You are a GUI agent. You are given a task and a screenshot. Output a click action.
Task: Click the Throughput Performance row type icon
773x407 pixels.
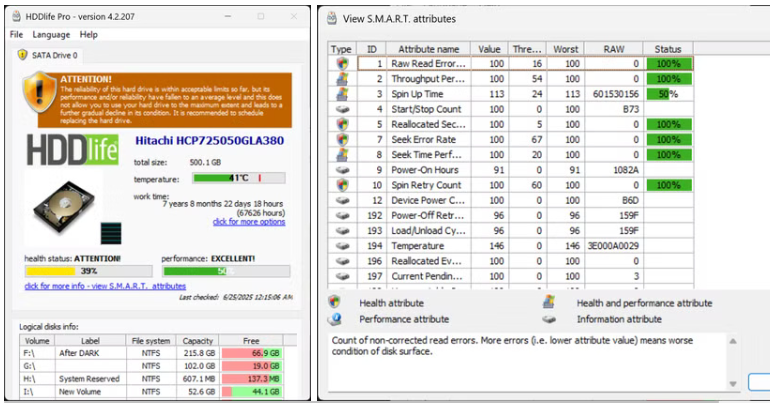(x=342, y=78)
